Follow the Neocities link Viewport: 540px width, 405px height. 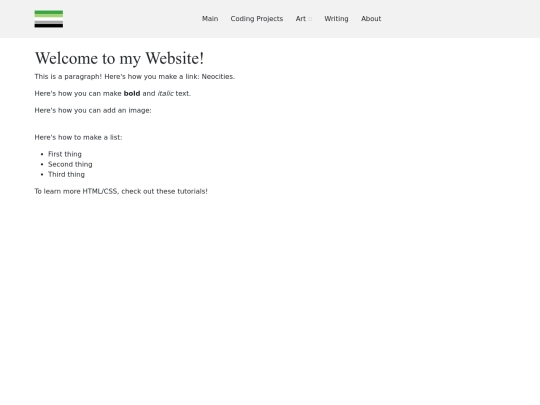point(217,76)
